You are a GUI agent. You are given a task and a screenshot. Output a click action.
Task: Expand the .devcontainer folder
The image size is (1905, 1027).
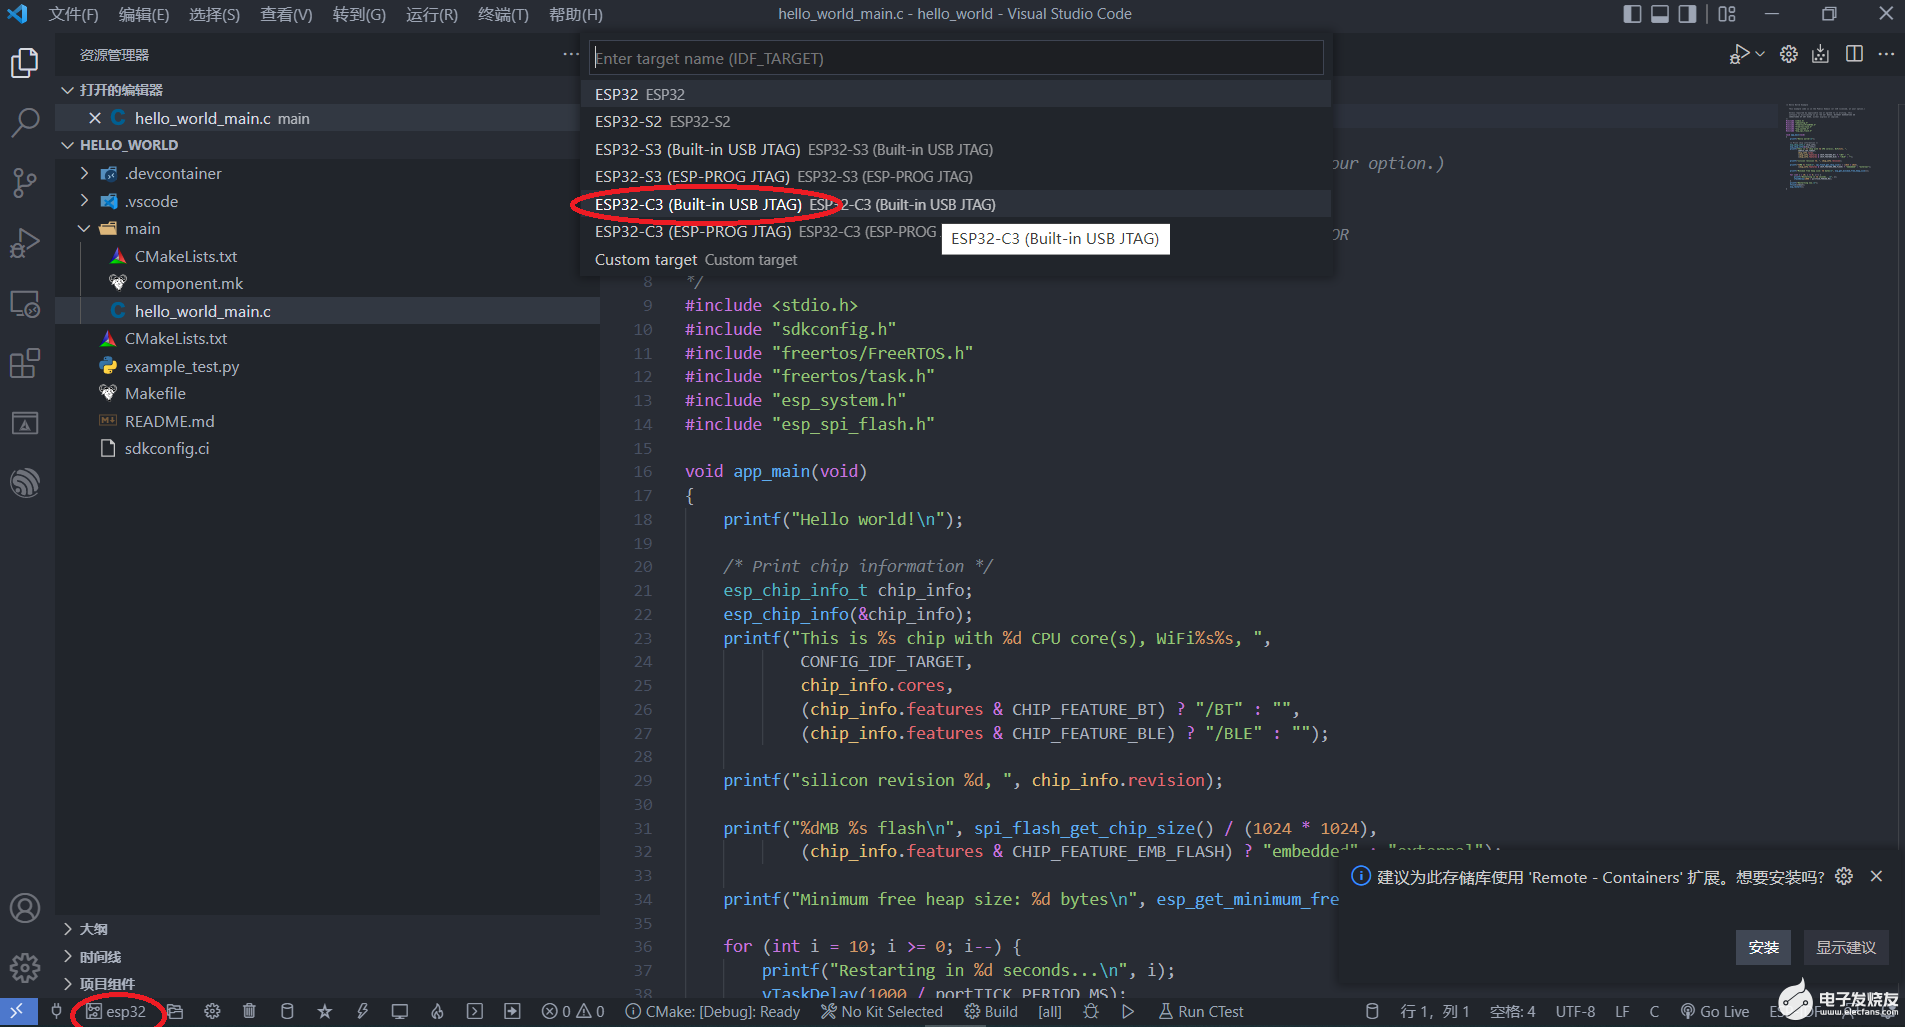click(x=327, y=173)
